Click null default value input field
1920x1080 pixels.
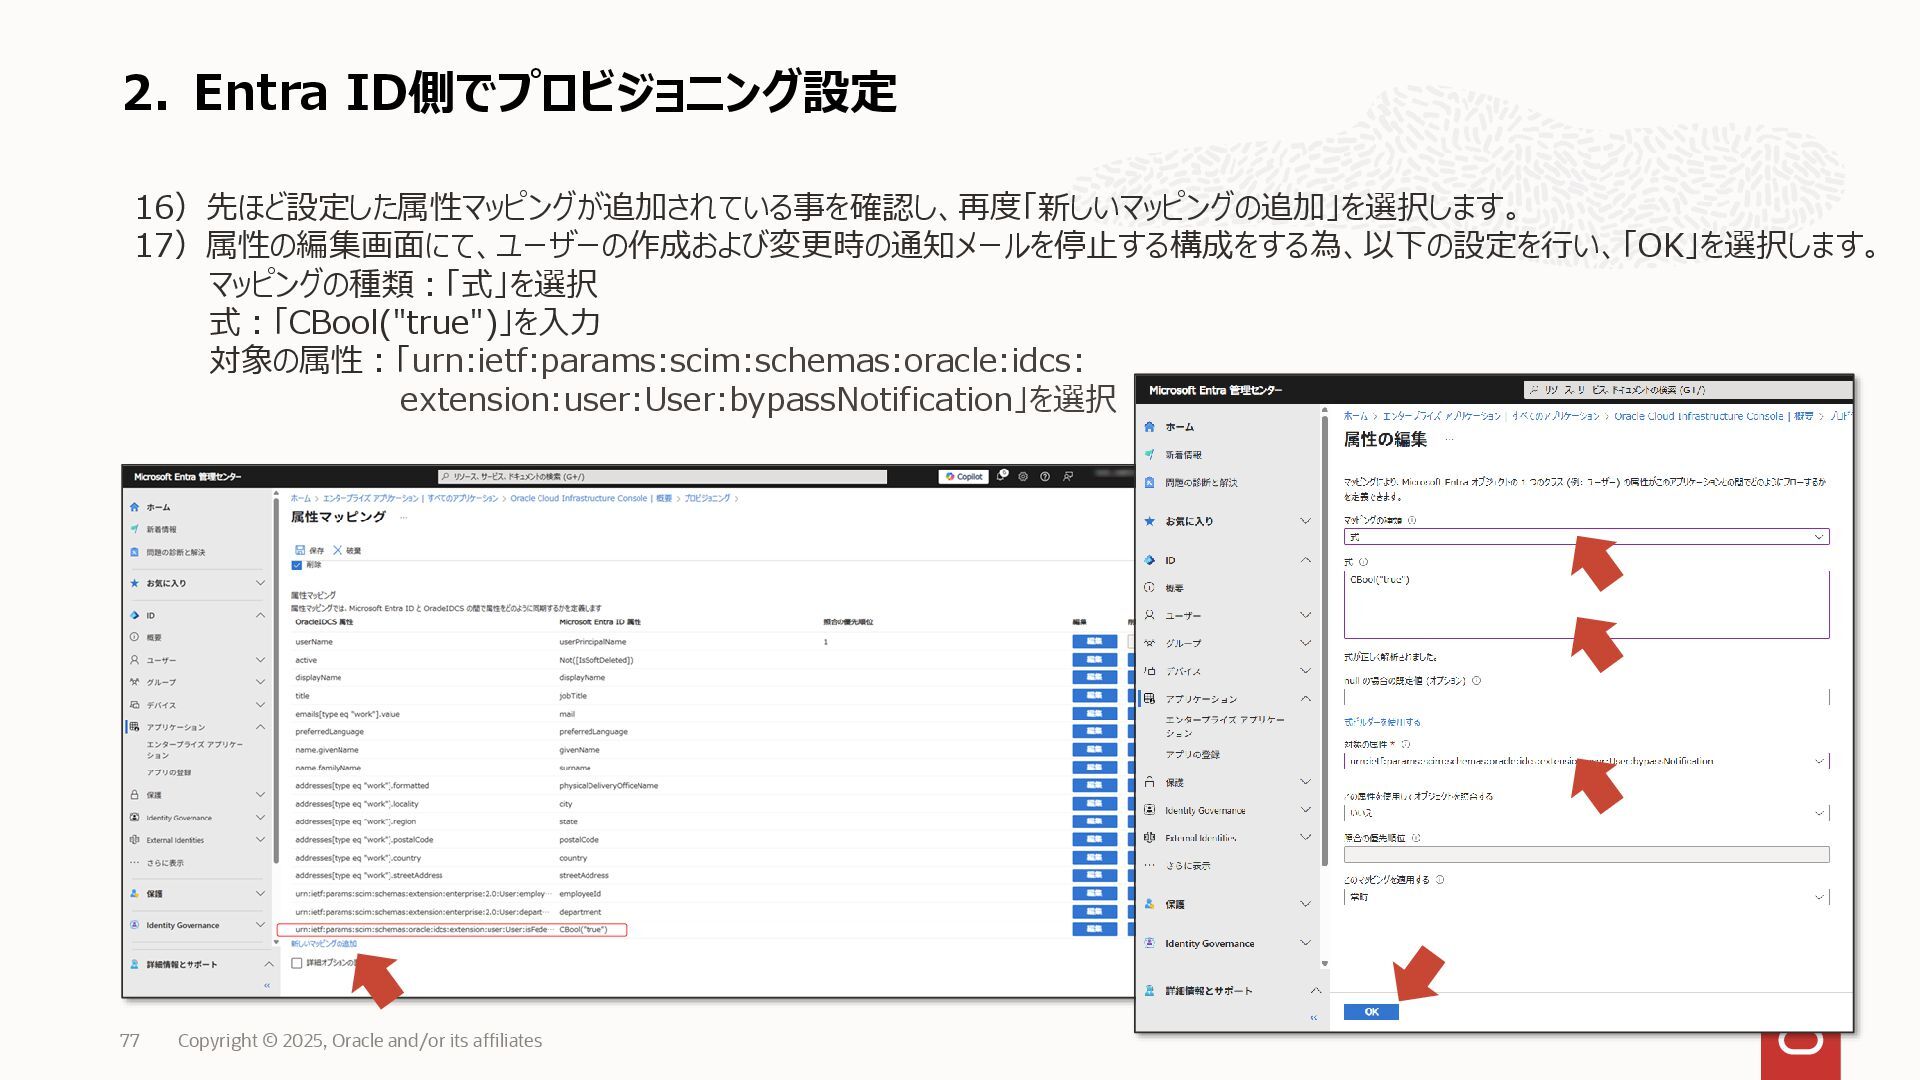[x=1586, y=697]
